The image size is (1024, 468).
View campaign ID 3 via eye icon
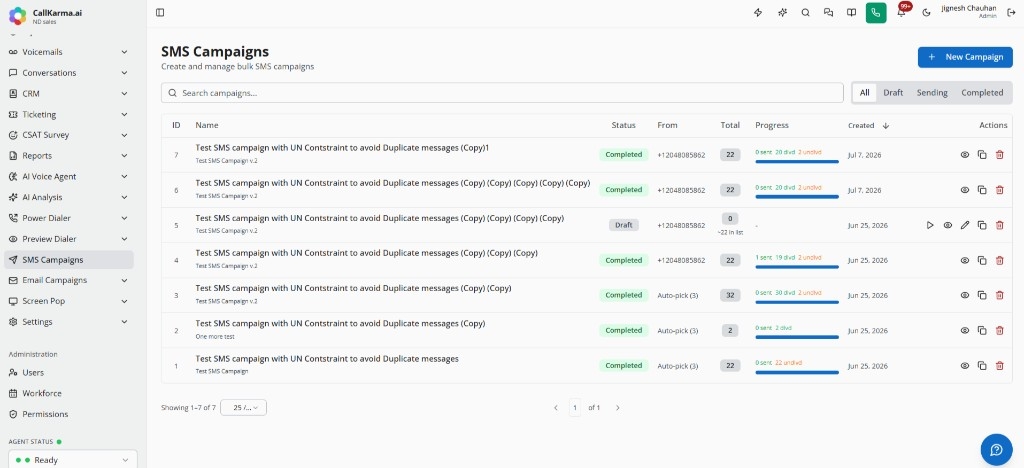tap(965, 295)
